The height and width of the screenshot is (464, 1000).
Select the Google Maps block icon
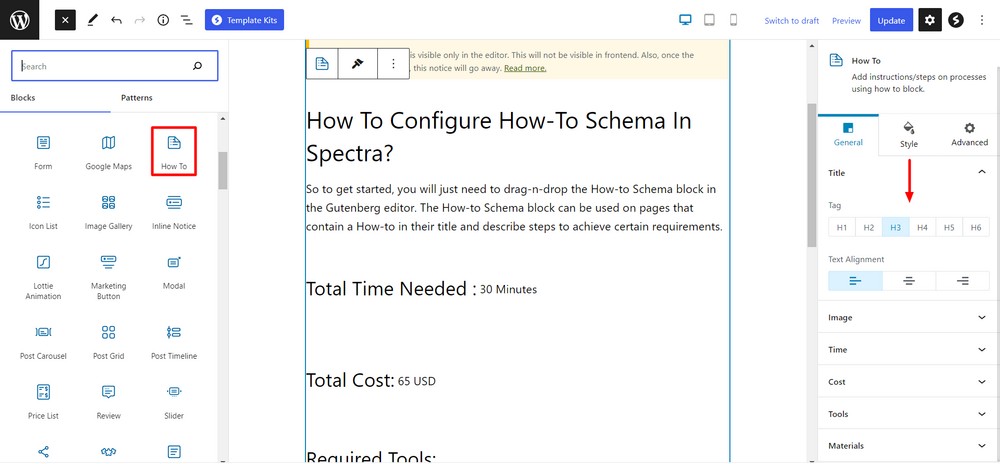(108, 151)
